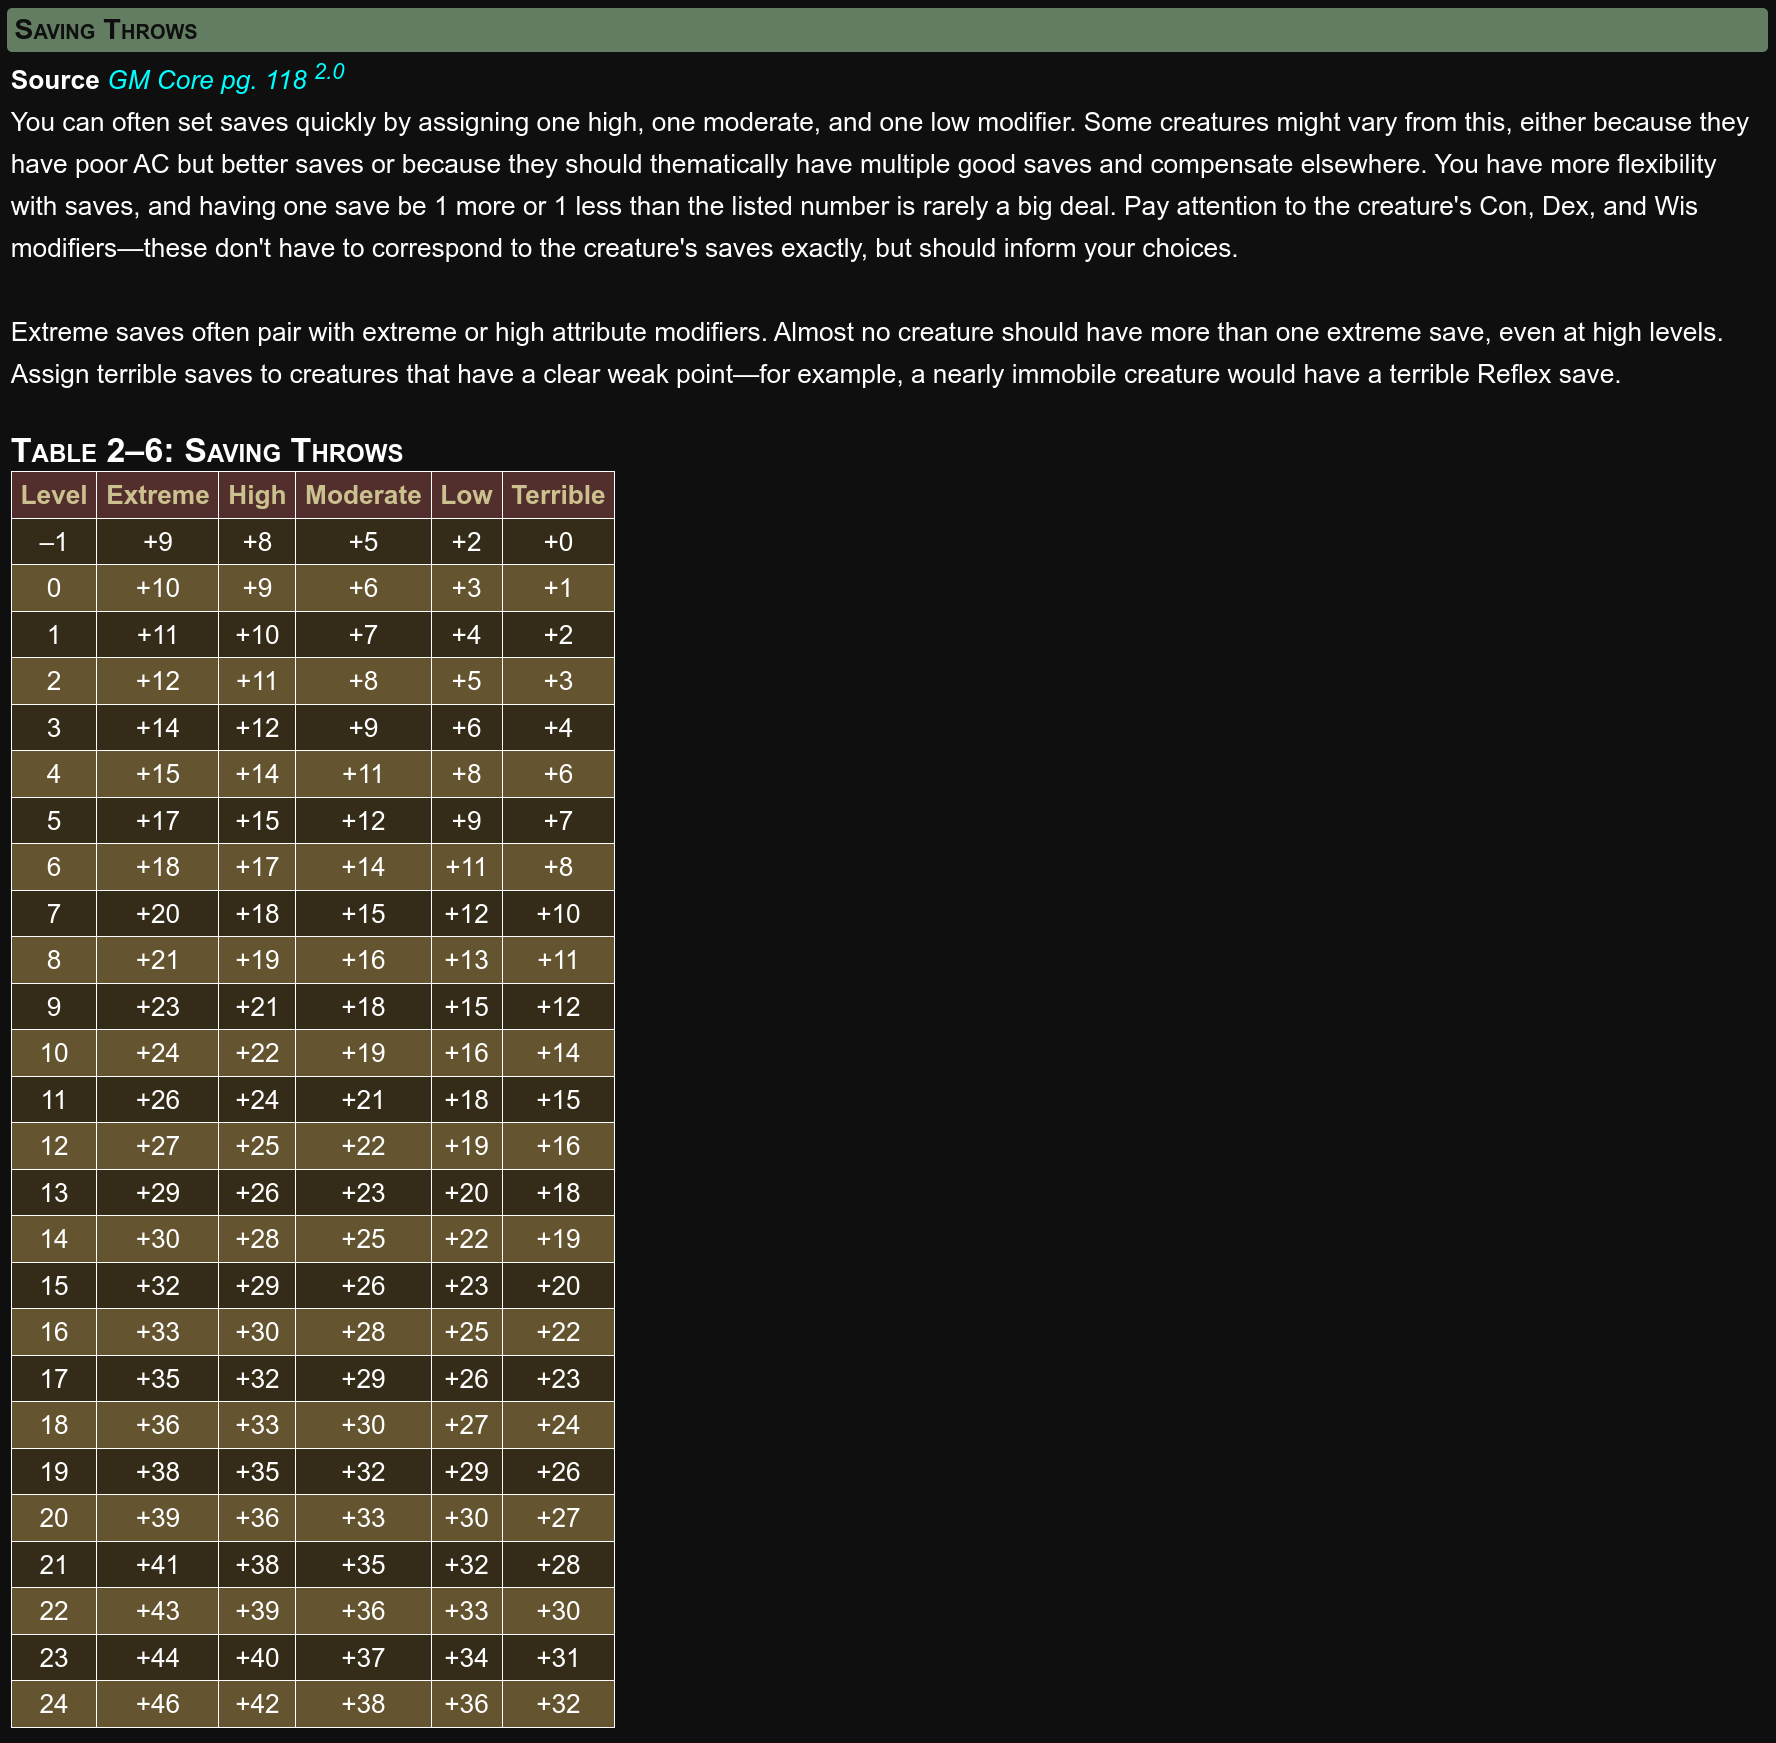Click the Terrible value +0 for level –1
The image size is (1776, 1743).
[x=558, y=542]
